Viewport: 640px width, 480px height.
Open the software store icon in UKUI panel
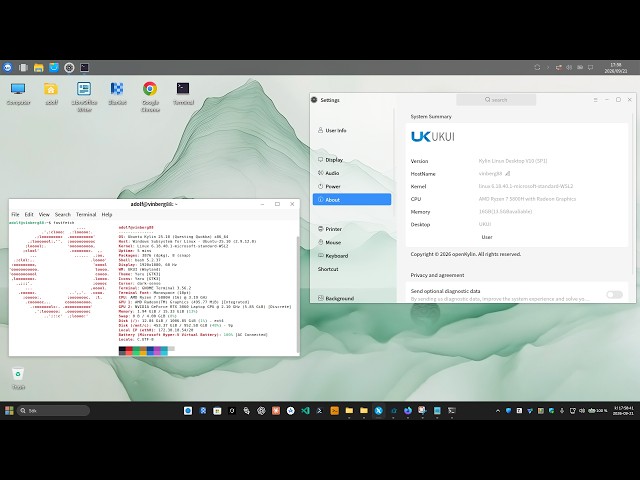pos(54,67)
